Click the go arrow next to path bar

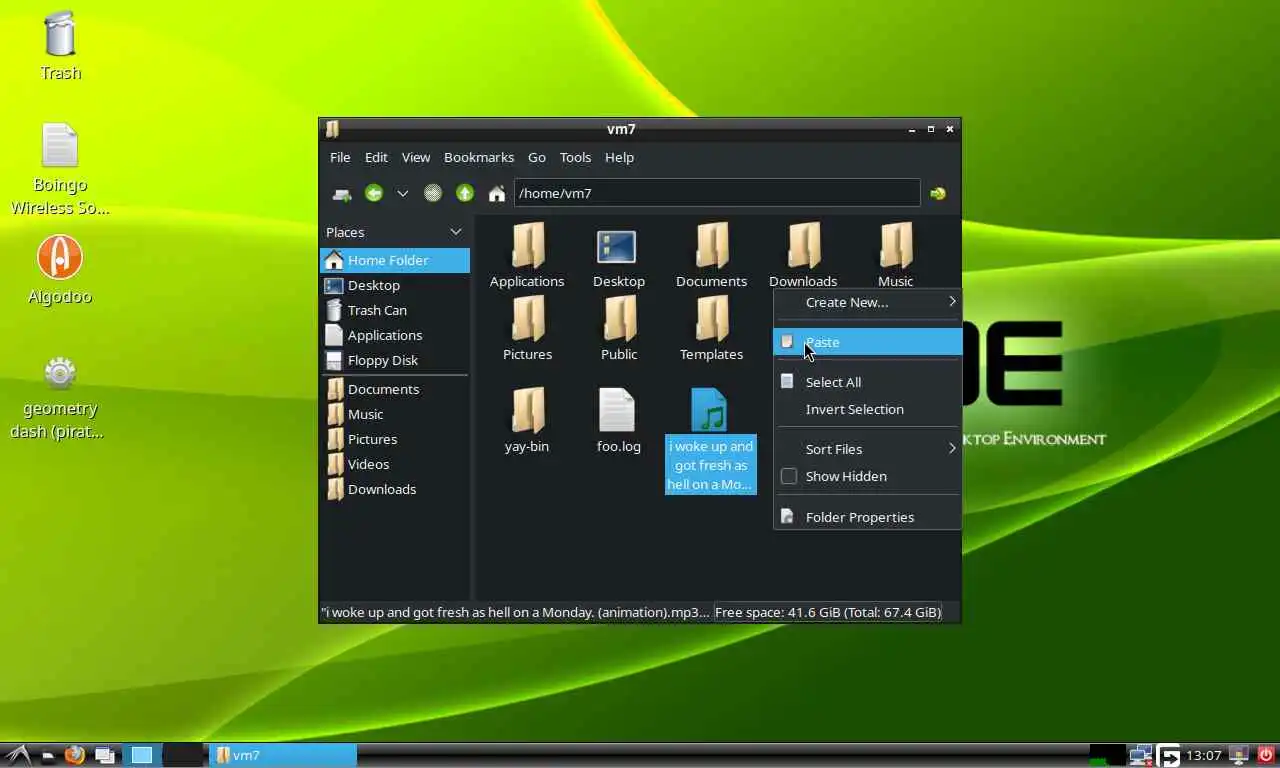(938, 193)
